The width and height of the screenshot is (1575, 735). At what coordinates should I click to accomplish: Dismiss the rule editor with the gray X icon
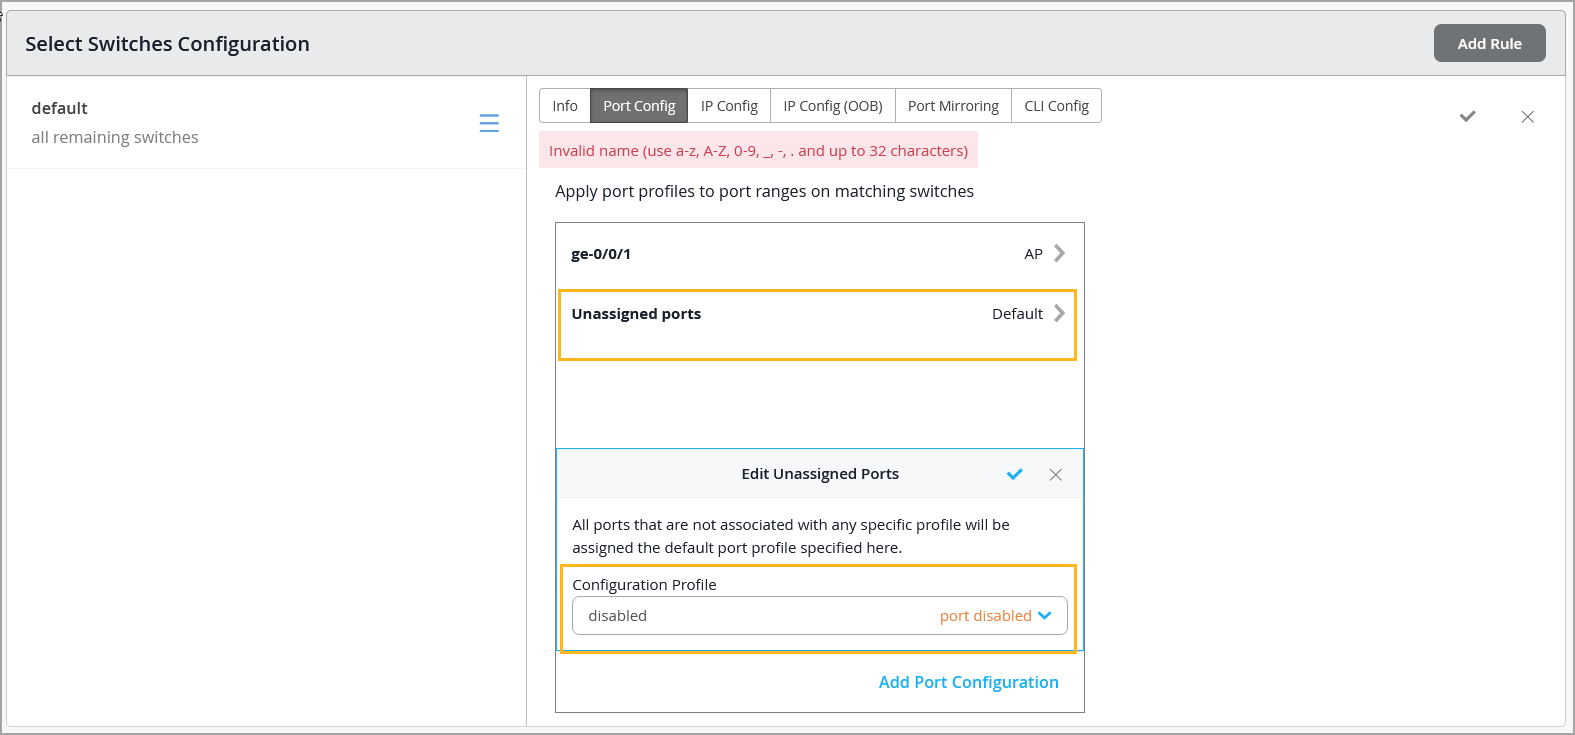1527,117
